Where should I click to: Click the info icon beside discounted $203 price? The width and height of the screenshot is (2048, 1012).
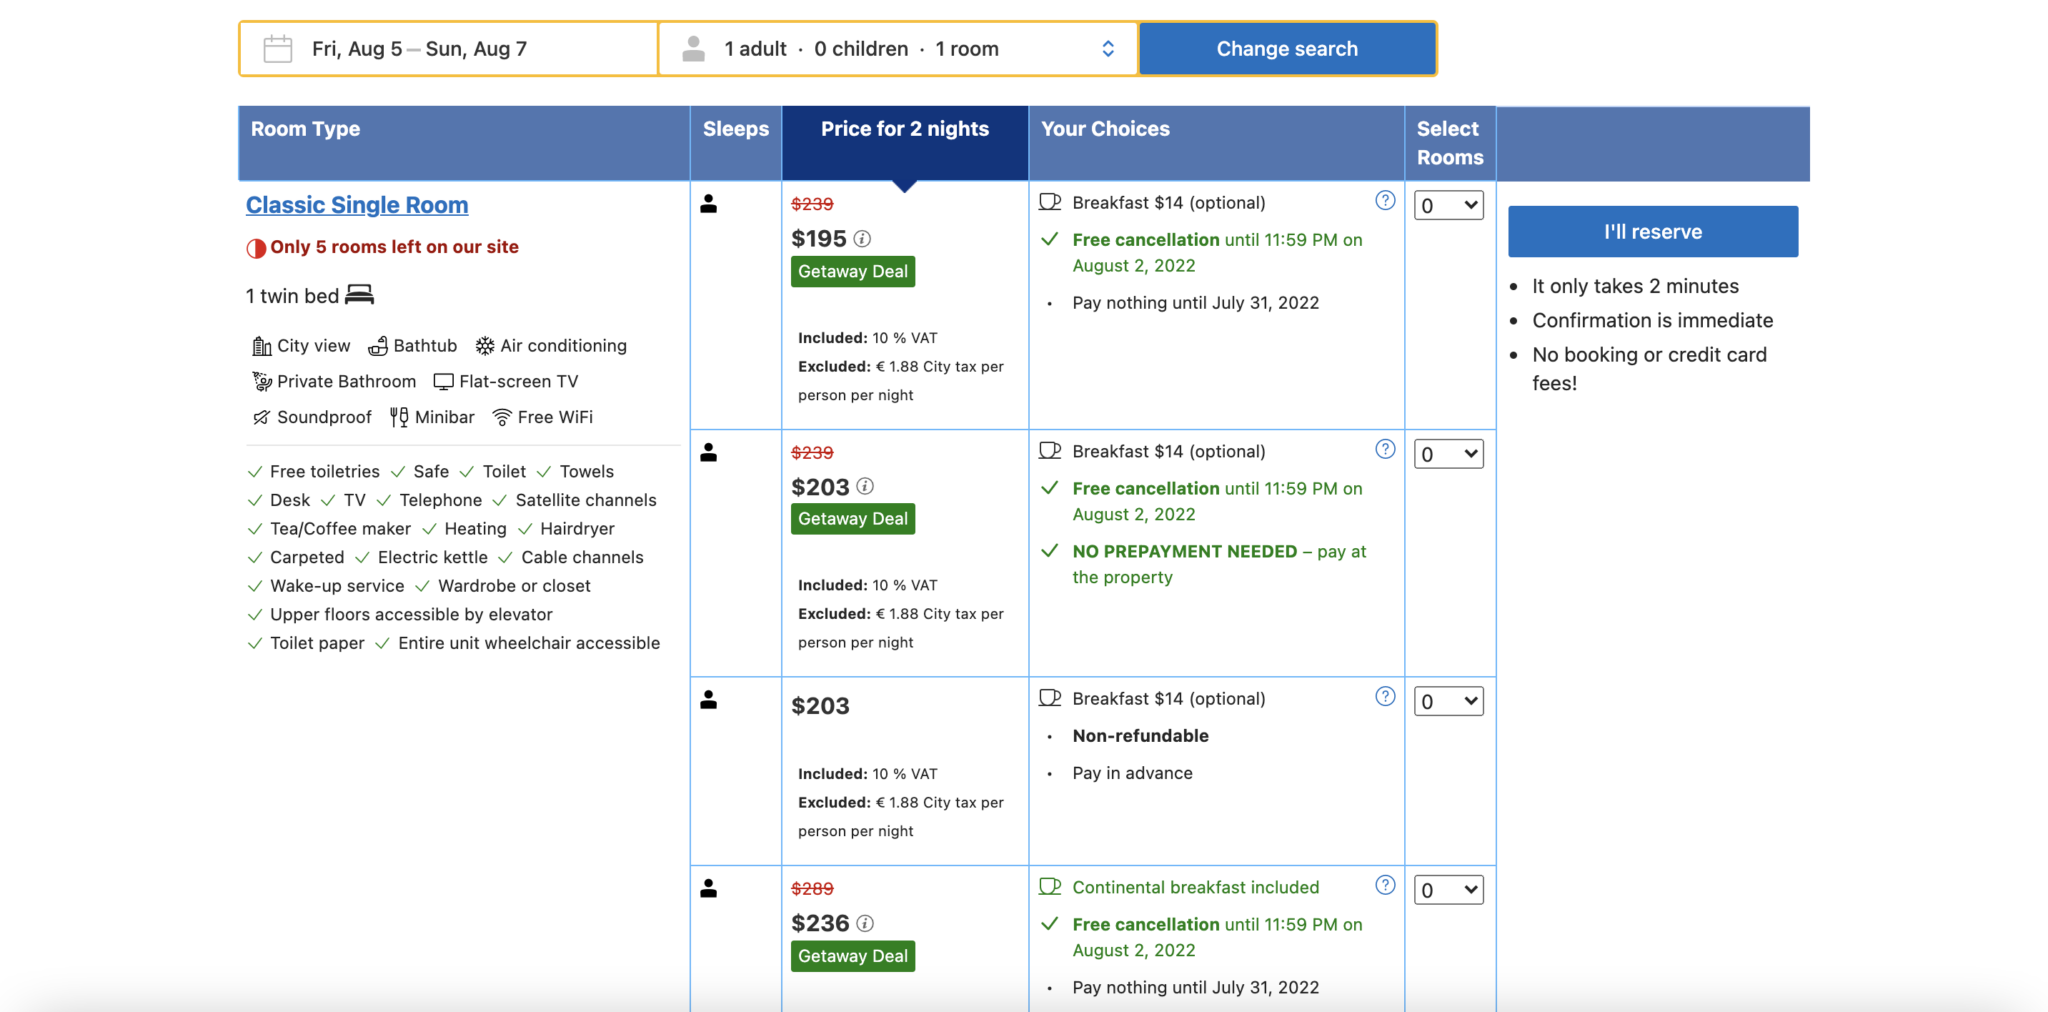tap(865, 487)
